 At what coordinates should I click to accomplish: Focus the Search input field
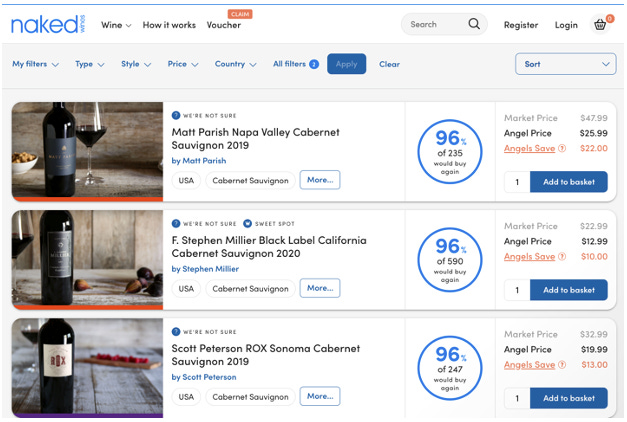438,24
